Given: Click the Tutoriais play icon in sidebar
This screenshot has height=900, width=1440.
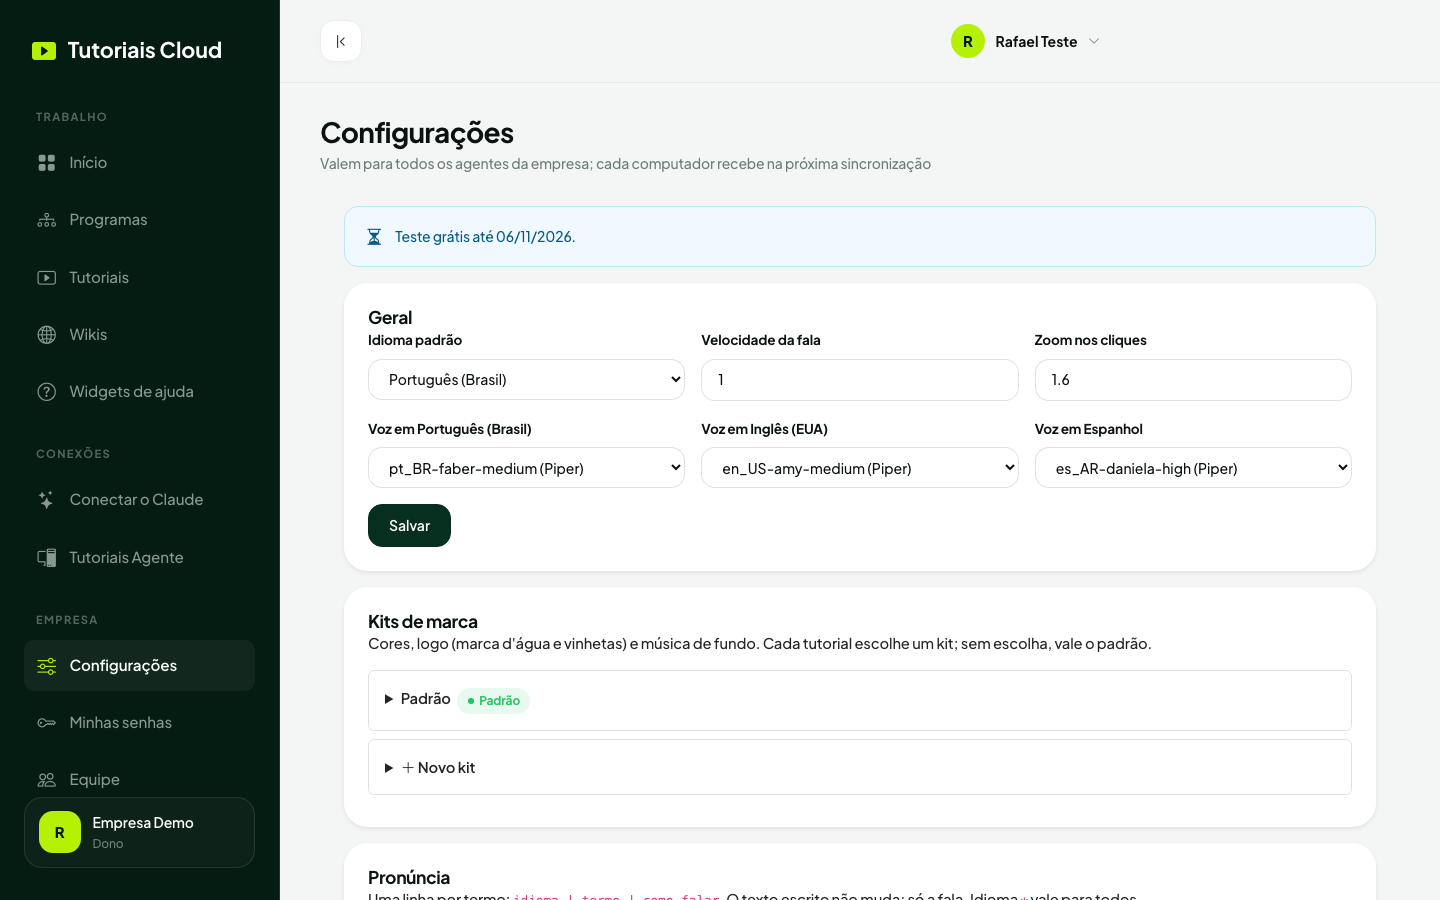Looking at the screenshot, I should pyautogui.click(x=47, y=278).
